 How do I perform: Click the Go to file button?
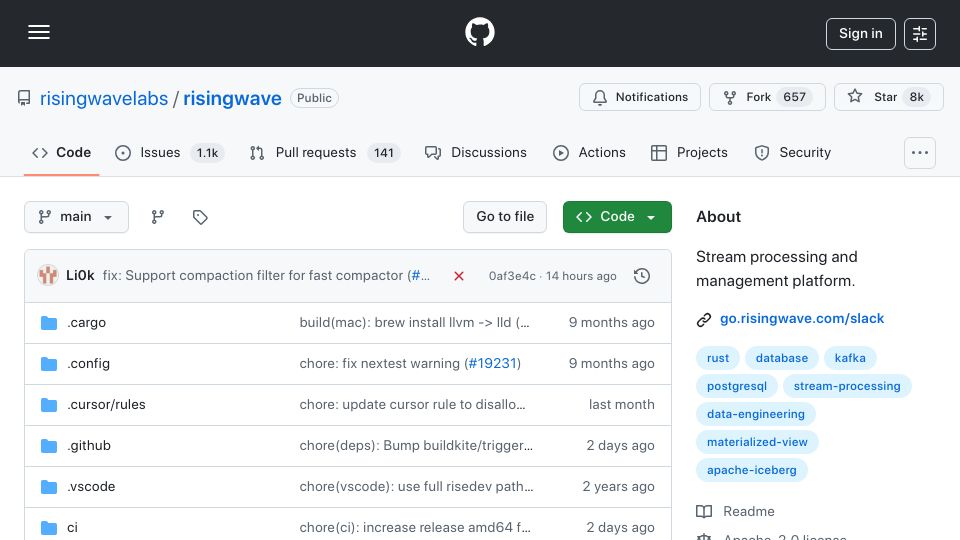click(505, 217)
